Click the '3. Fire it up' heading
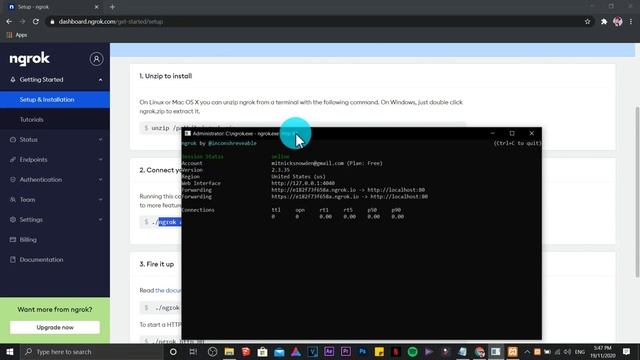Viewport: 640px width, 360px height. coord(157,264)
